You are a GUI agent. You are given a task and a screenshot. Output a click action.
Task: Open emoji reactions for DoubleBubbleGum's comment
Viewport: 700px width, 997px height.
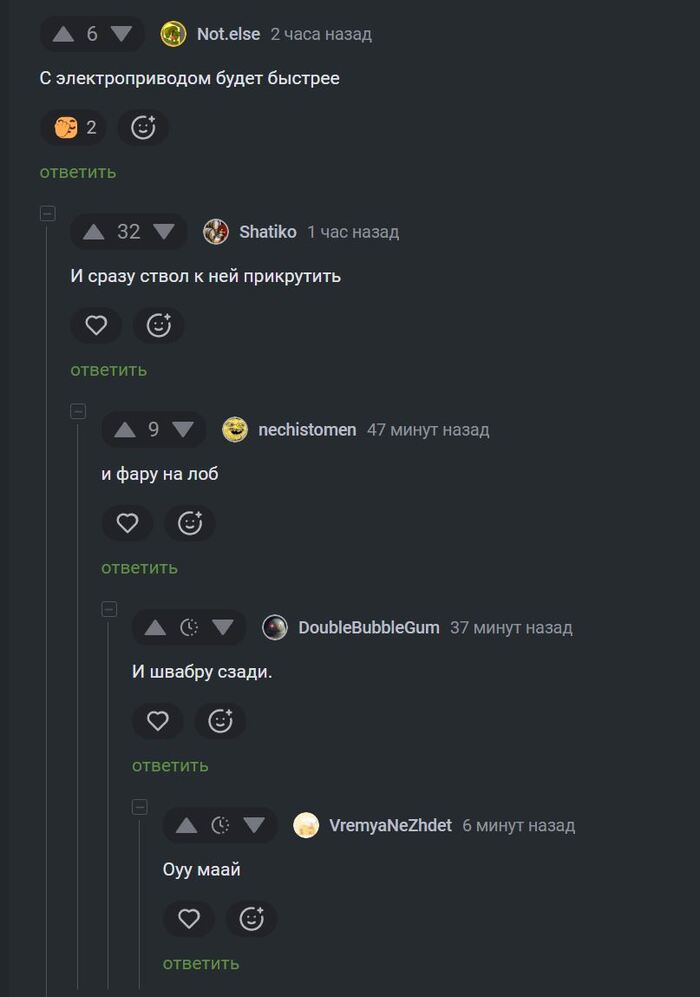click(x=220, y=721)
